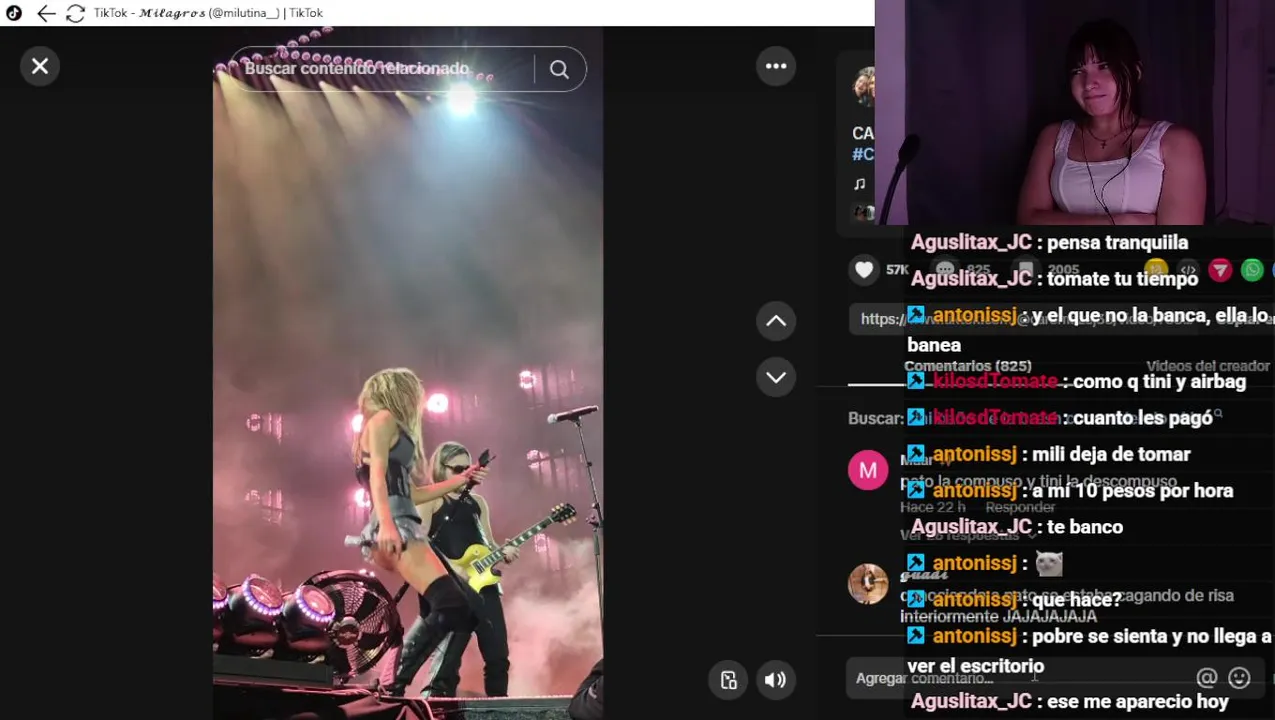Share the video via WhatsApp icon

1252,269
